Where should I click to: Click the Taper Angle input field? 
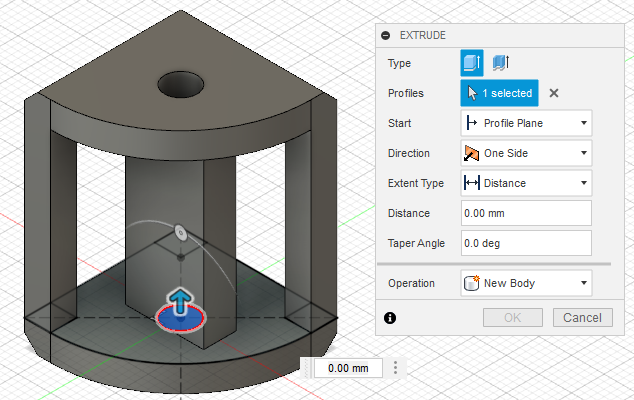(x=526, y=243)
